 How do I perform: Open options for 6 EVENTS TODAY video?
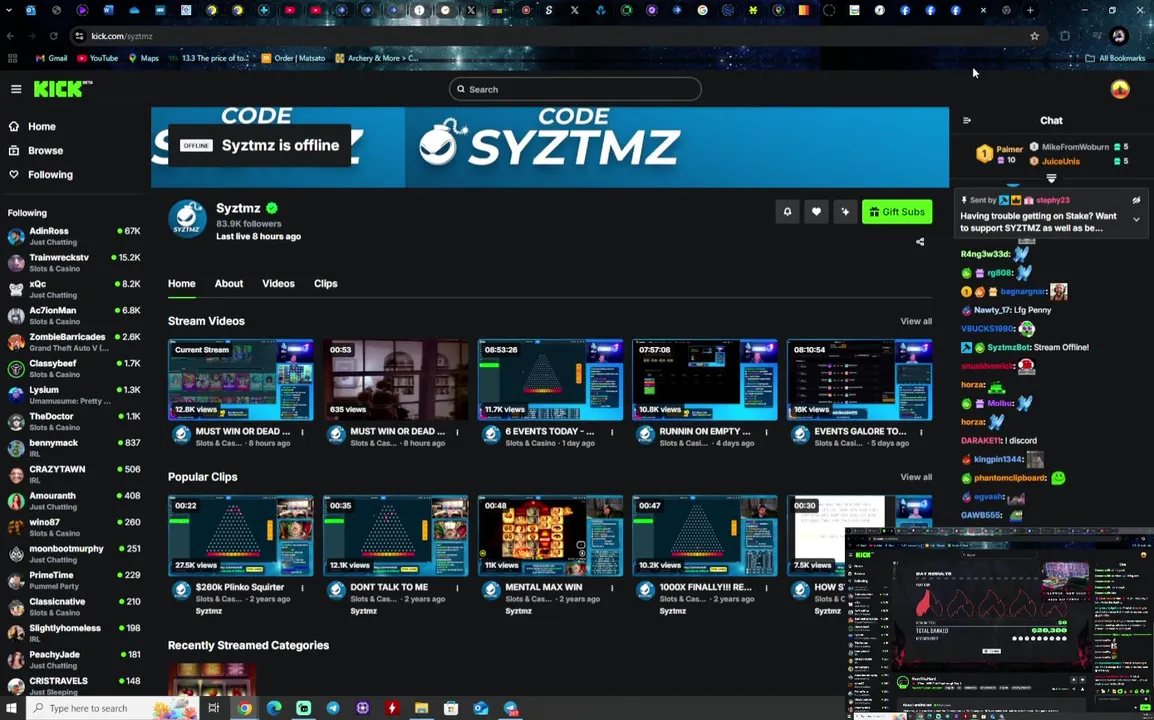(x=612, y=432)
